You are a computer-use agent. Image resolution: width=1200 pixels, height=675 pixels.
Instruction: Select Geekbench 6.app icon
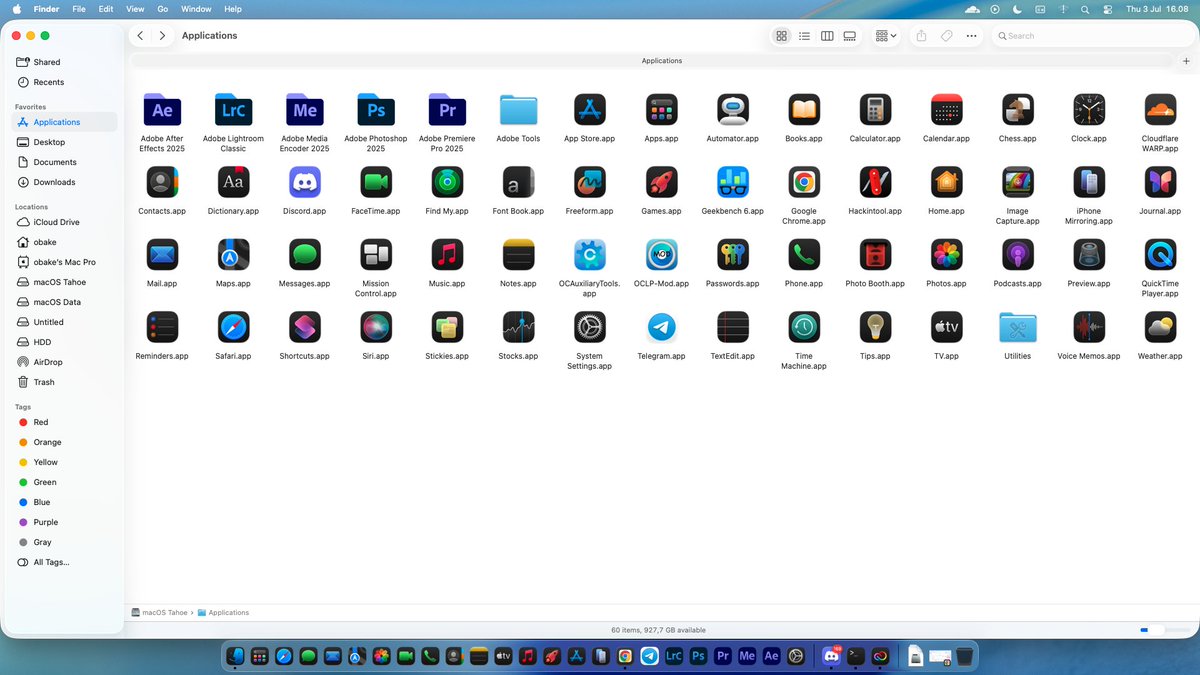click(x=733, y=182)
